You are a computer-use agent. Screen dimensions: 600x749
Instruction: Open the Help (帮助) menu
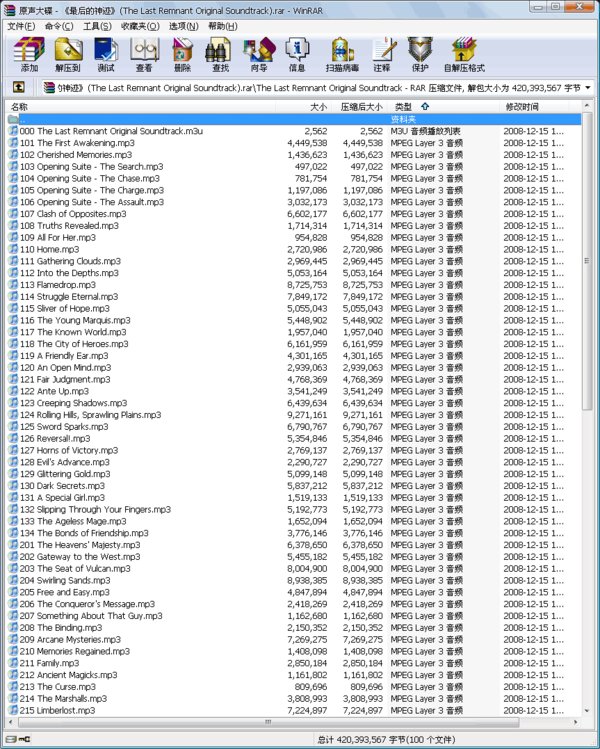[223, 26]
